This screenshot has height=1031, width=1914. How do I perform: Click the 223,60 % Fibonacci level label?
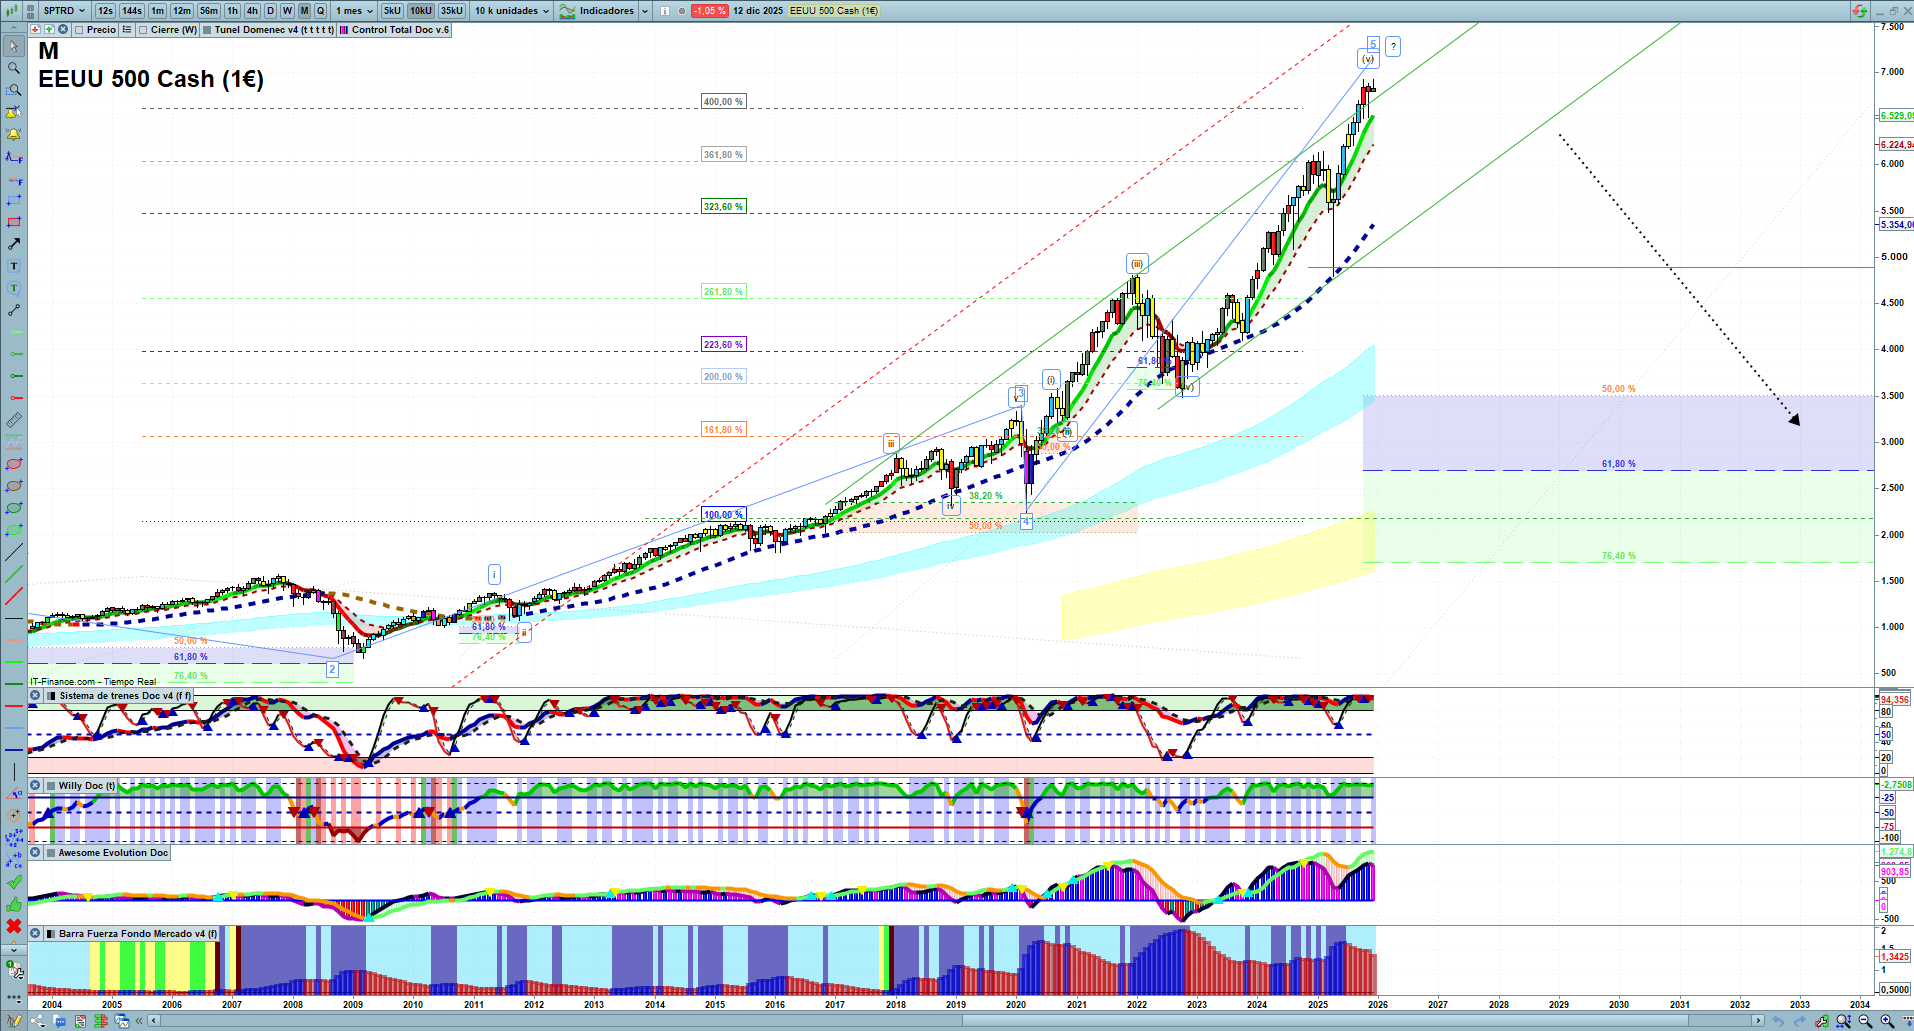723,345
